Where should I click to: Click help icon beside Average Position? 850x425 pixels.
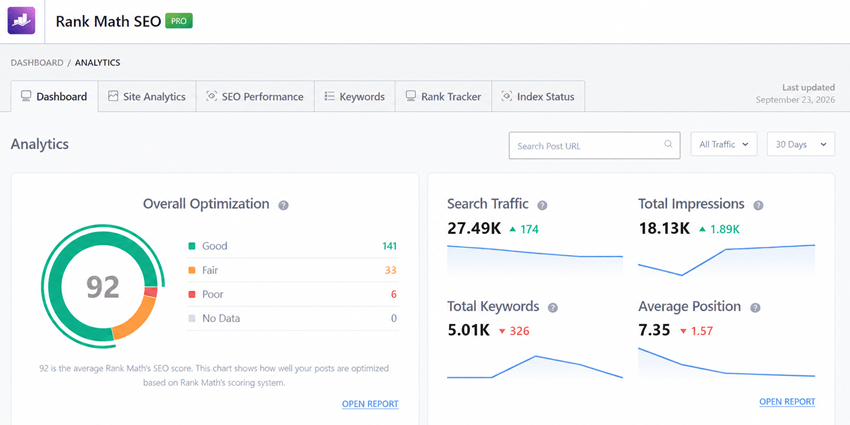[x=755, y=308]
